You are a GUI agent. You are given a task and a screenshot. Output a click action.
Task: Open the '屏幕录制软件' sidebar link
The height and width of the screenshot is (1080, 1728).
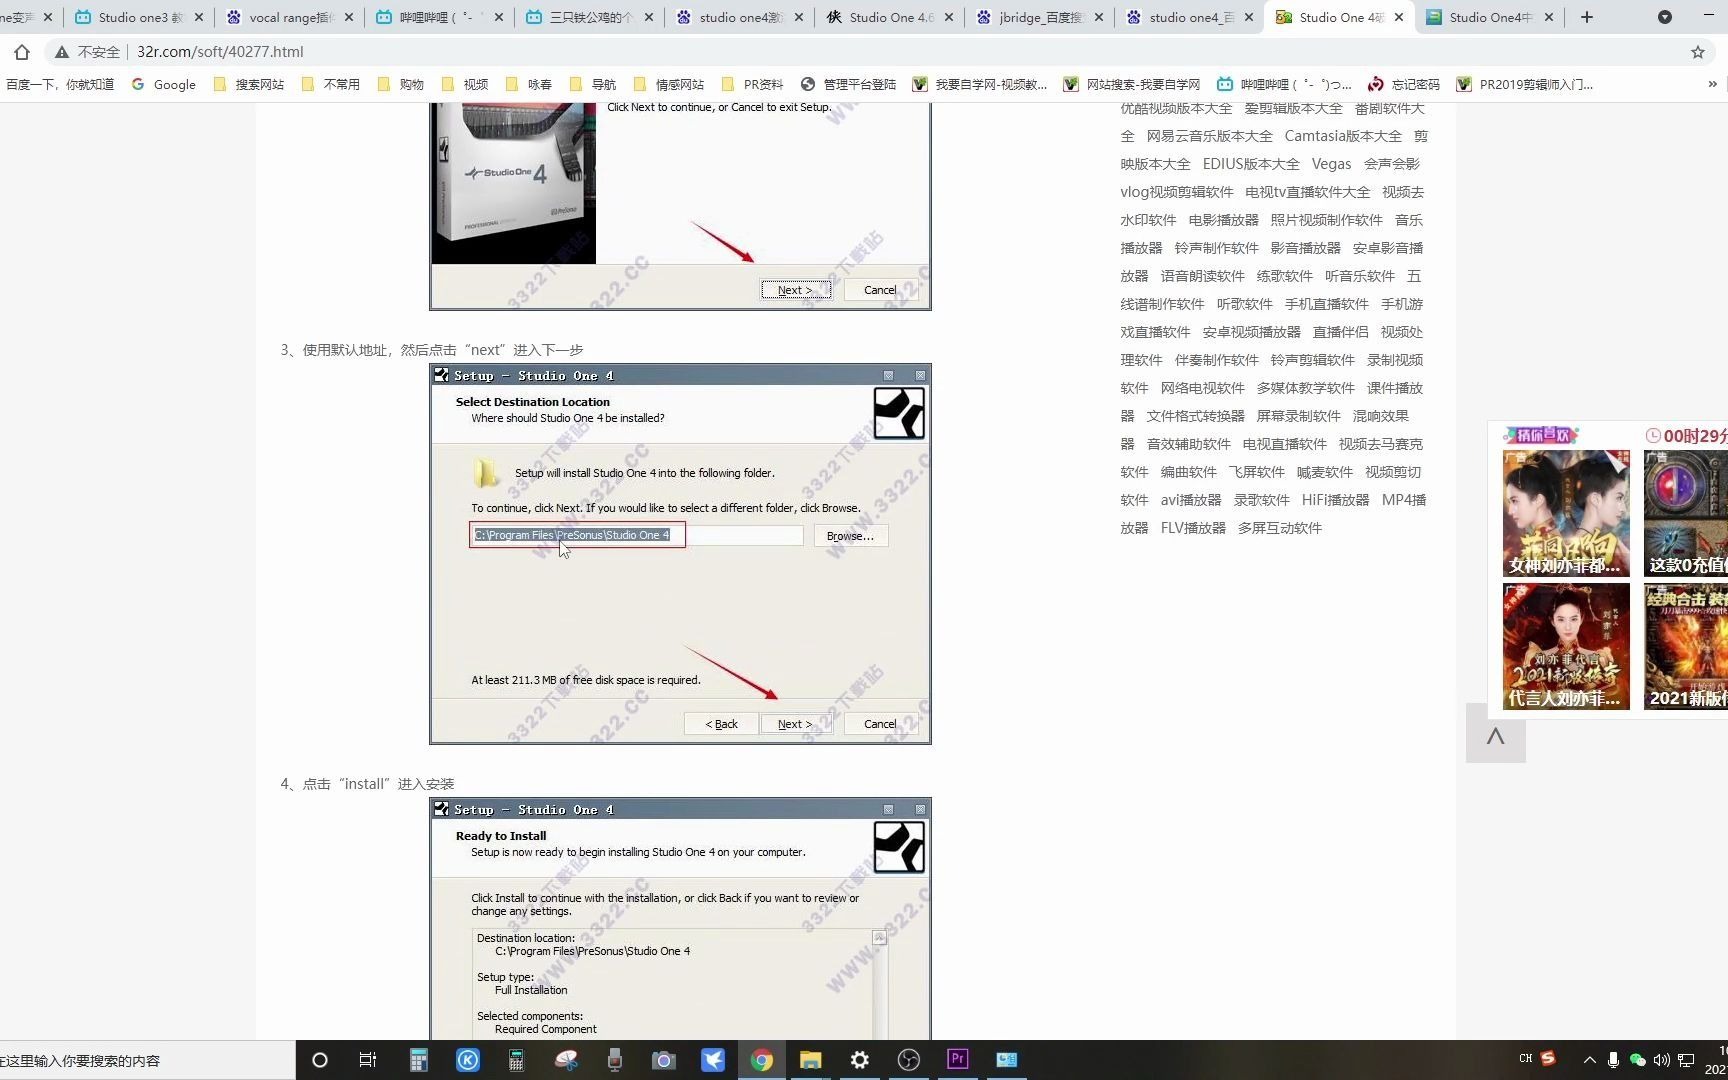click(x=1298, y=416)
